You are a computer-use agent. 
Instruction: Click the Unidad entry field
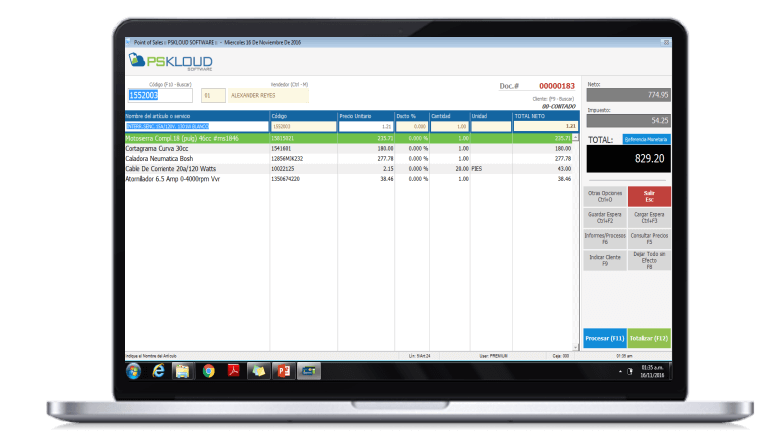491,126
